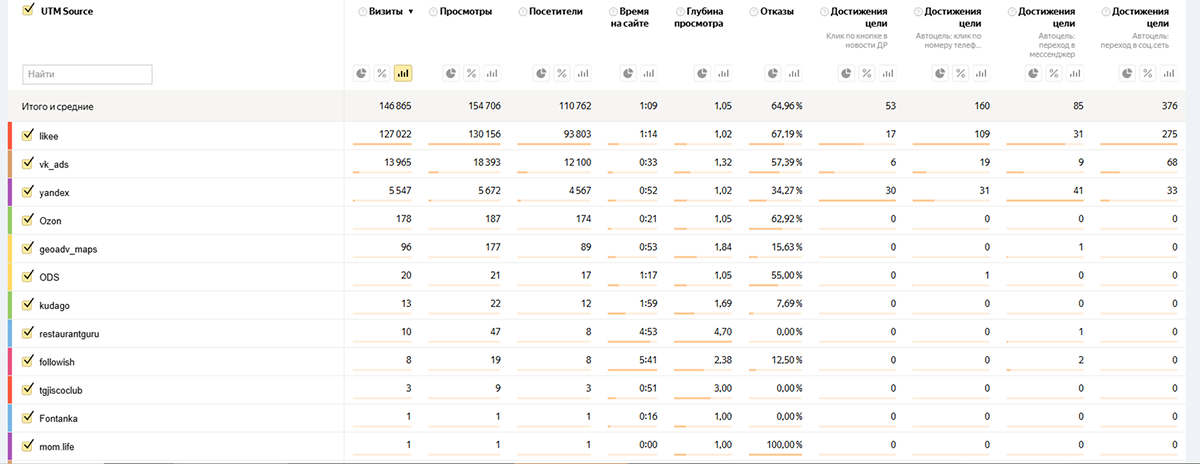Viewport: 1200px width, 464px height.
Task: Select percent icon under 'Клик по кнопке' goal
Action: click(866, 73)
